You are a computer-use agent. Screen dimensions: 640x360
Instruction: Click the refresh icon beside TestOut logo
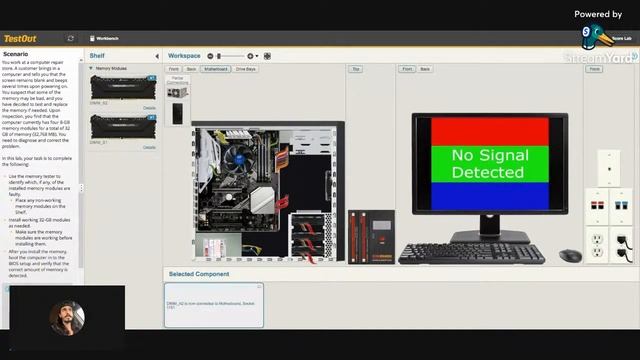[71, 38]
